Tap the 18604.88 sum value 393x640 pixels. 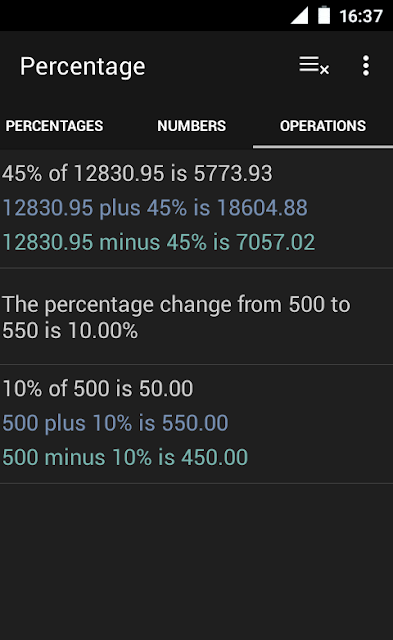tap(262, 207)
